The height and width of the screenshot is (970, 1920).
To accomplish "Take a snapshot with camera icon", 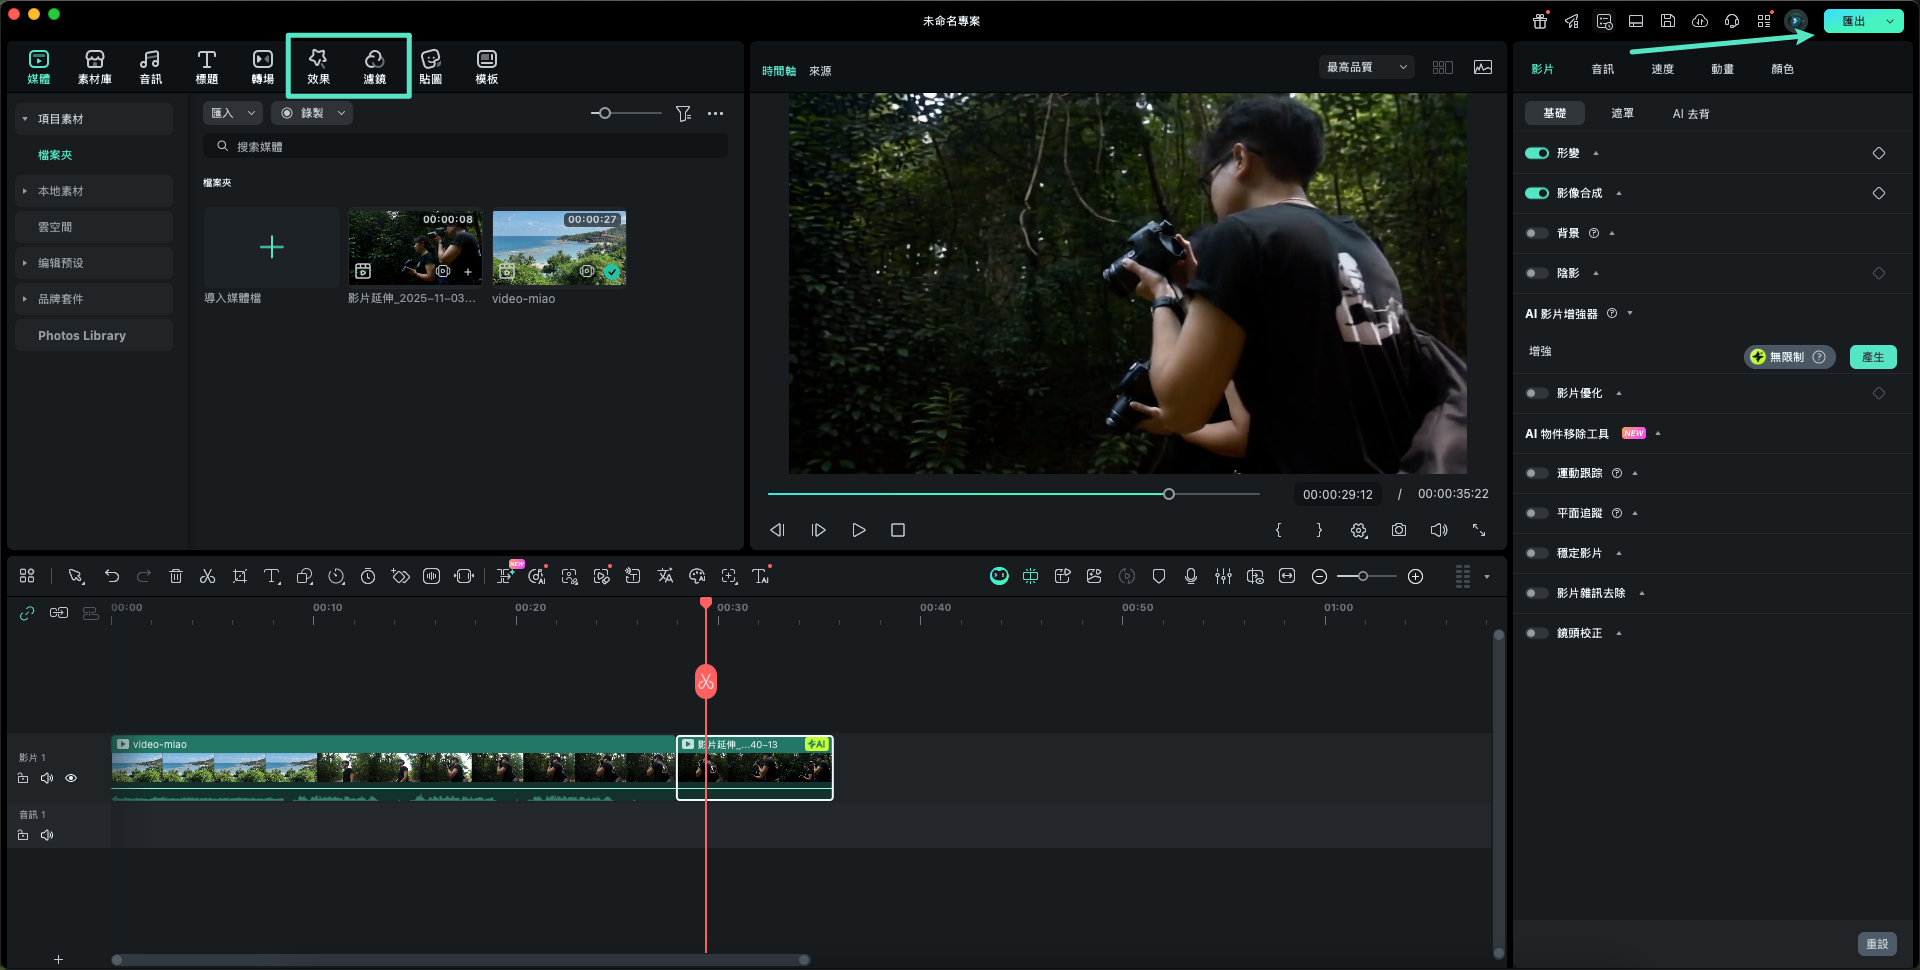I will click(x=1398, y=530).
